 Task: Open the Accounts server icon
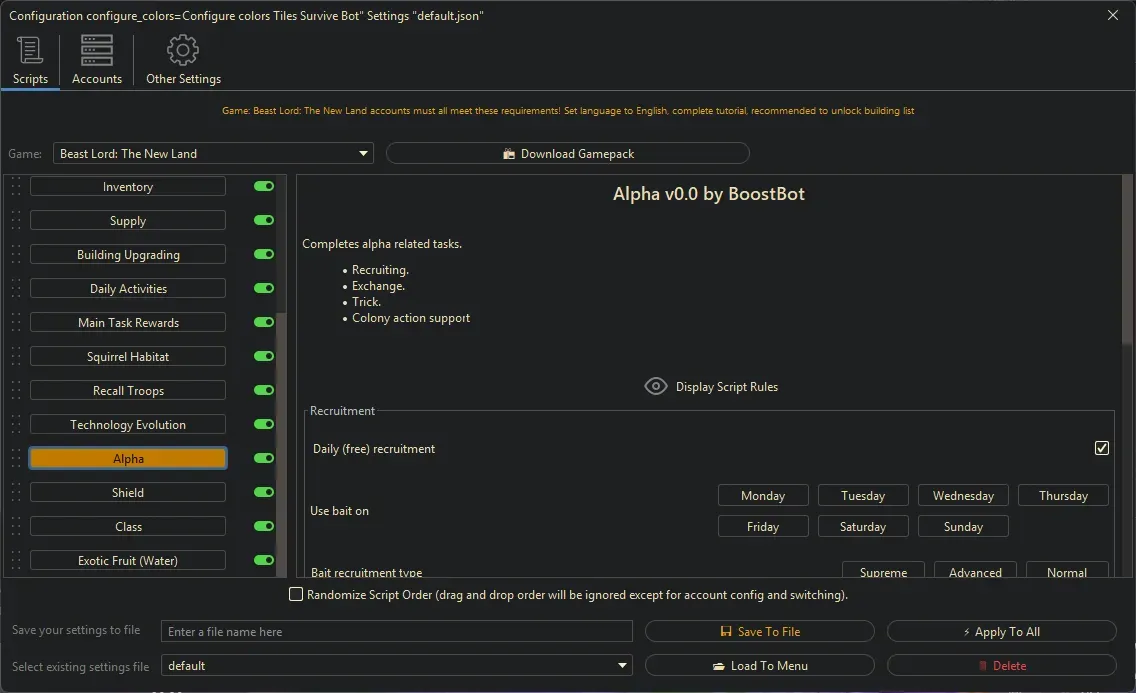click(97, 50)
